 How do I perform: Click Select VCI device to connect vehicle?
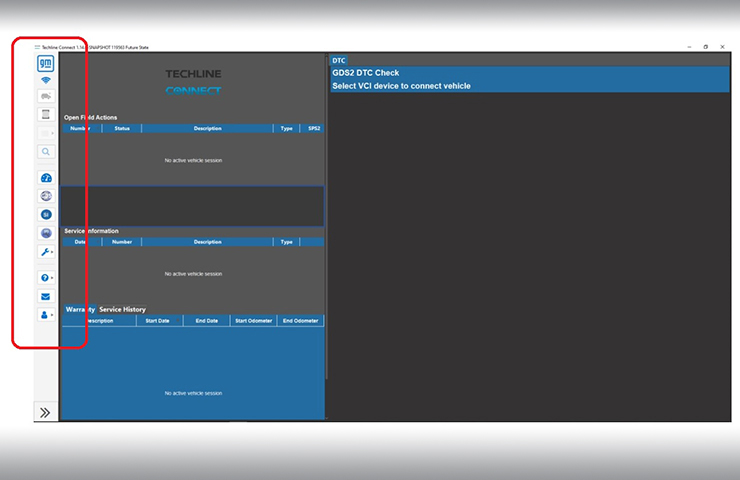(530, 86)
